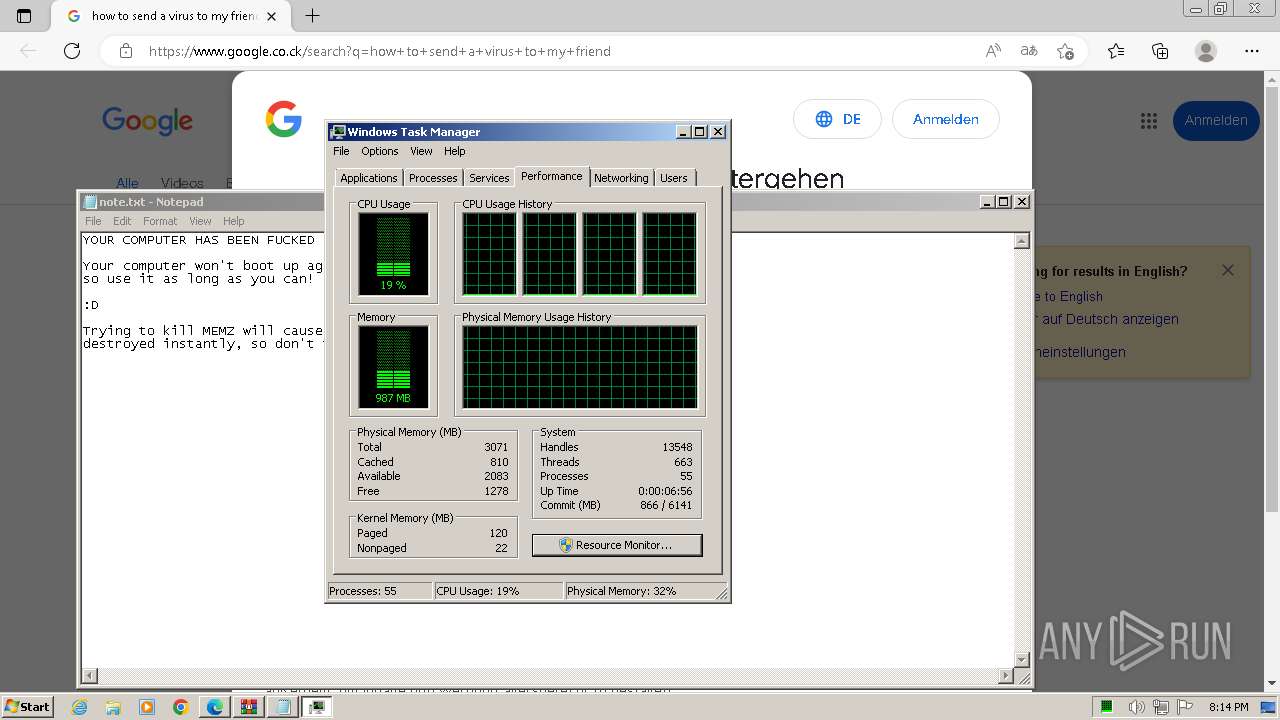
Task: Open Task Manager File menu
Action: pyautogui.click(x=341, y=151)
